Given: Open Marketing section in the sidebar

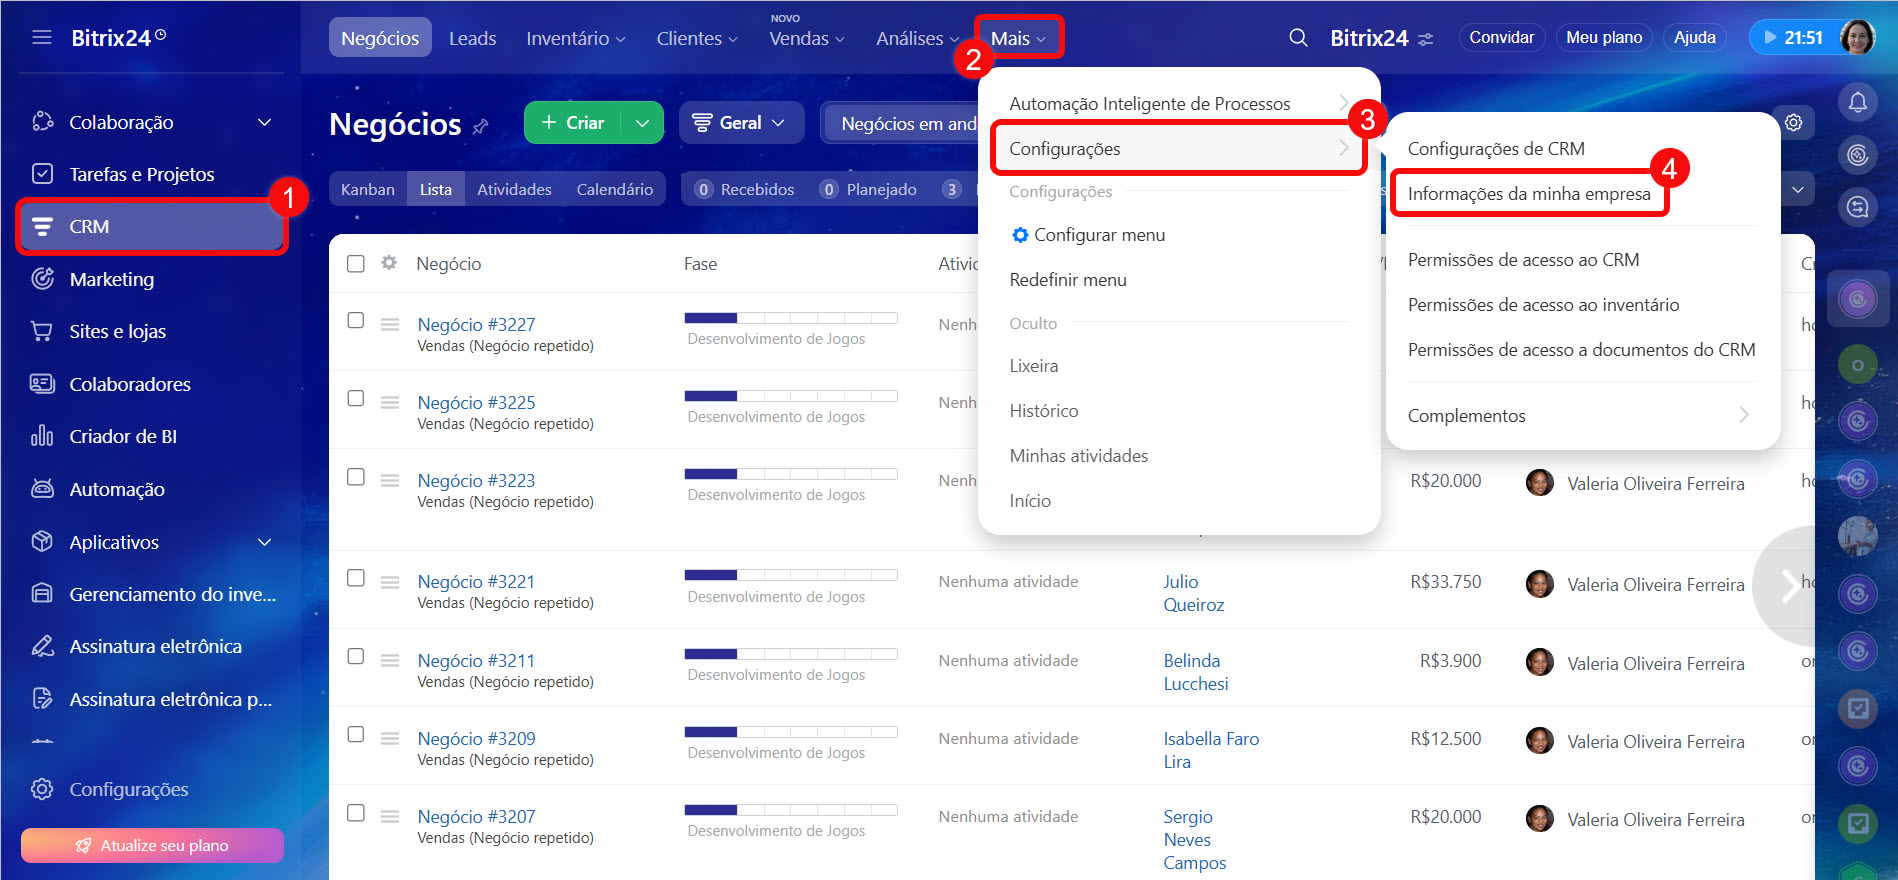Looking at the screenshot, I should 111,279.
